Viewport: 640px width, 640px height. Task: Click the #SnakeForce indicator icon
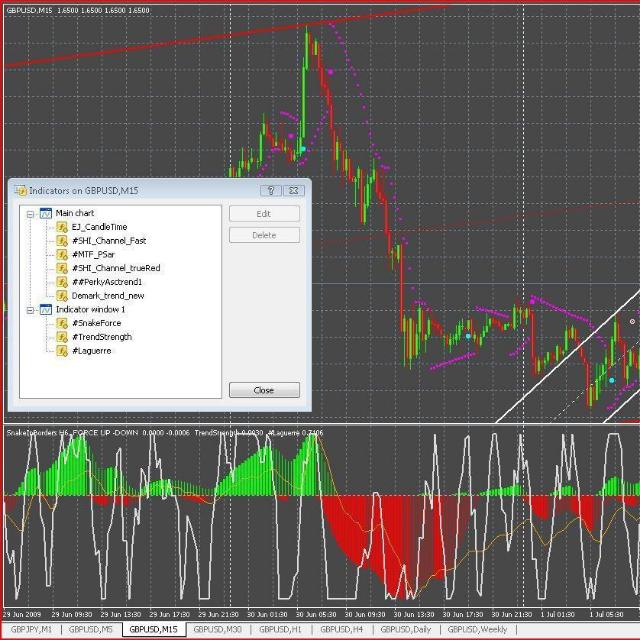[x=62, y=323]
